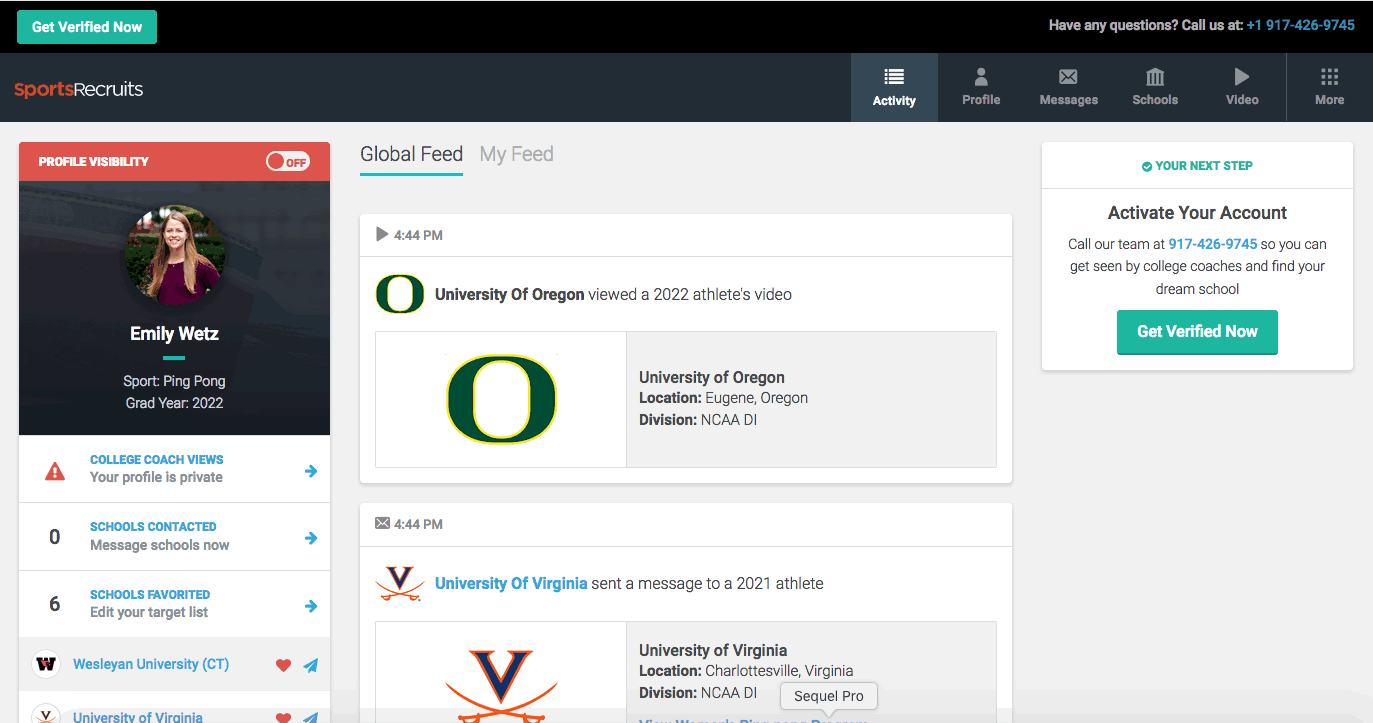1373x723 pixels.
Task: Select the Global Feed tab
Action: coord(411,154)
